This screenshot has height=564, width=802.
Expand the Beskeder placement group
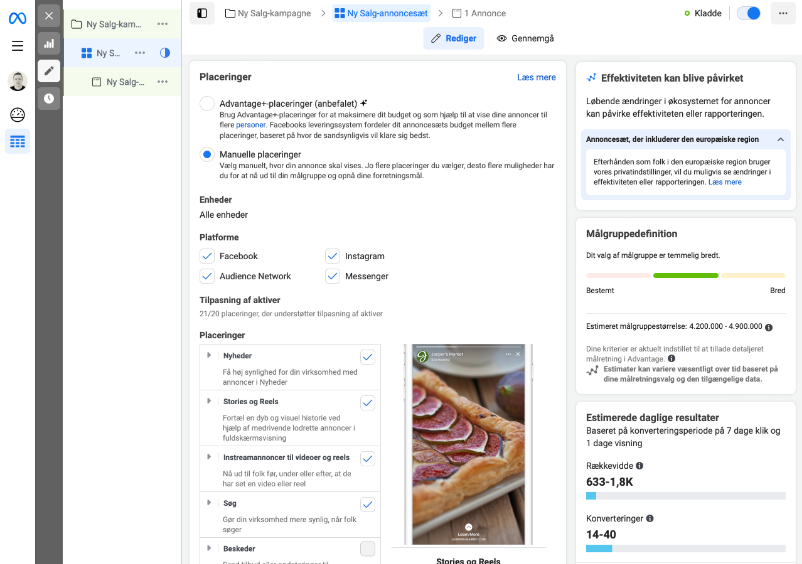click(209, 548)
